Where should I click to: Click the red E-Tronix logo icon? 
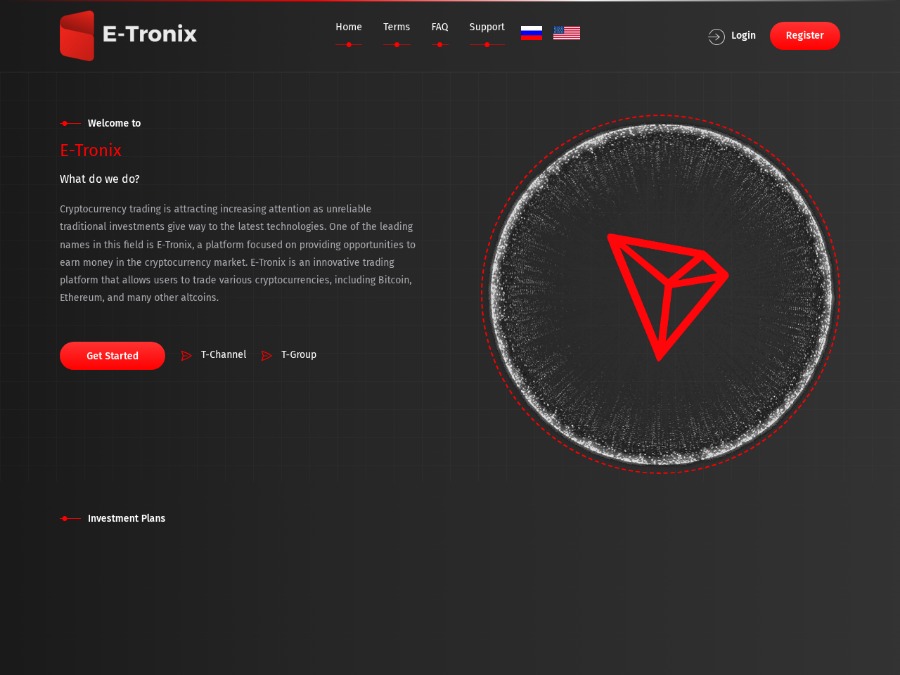(77, 36)
